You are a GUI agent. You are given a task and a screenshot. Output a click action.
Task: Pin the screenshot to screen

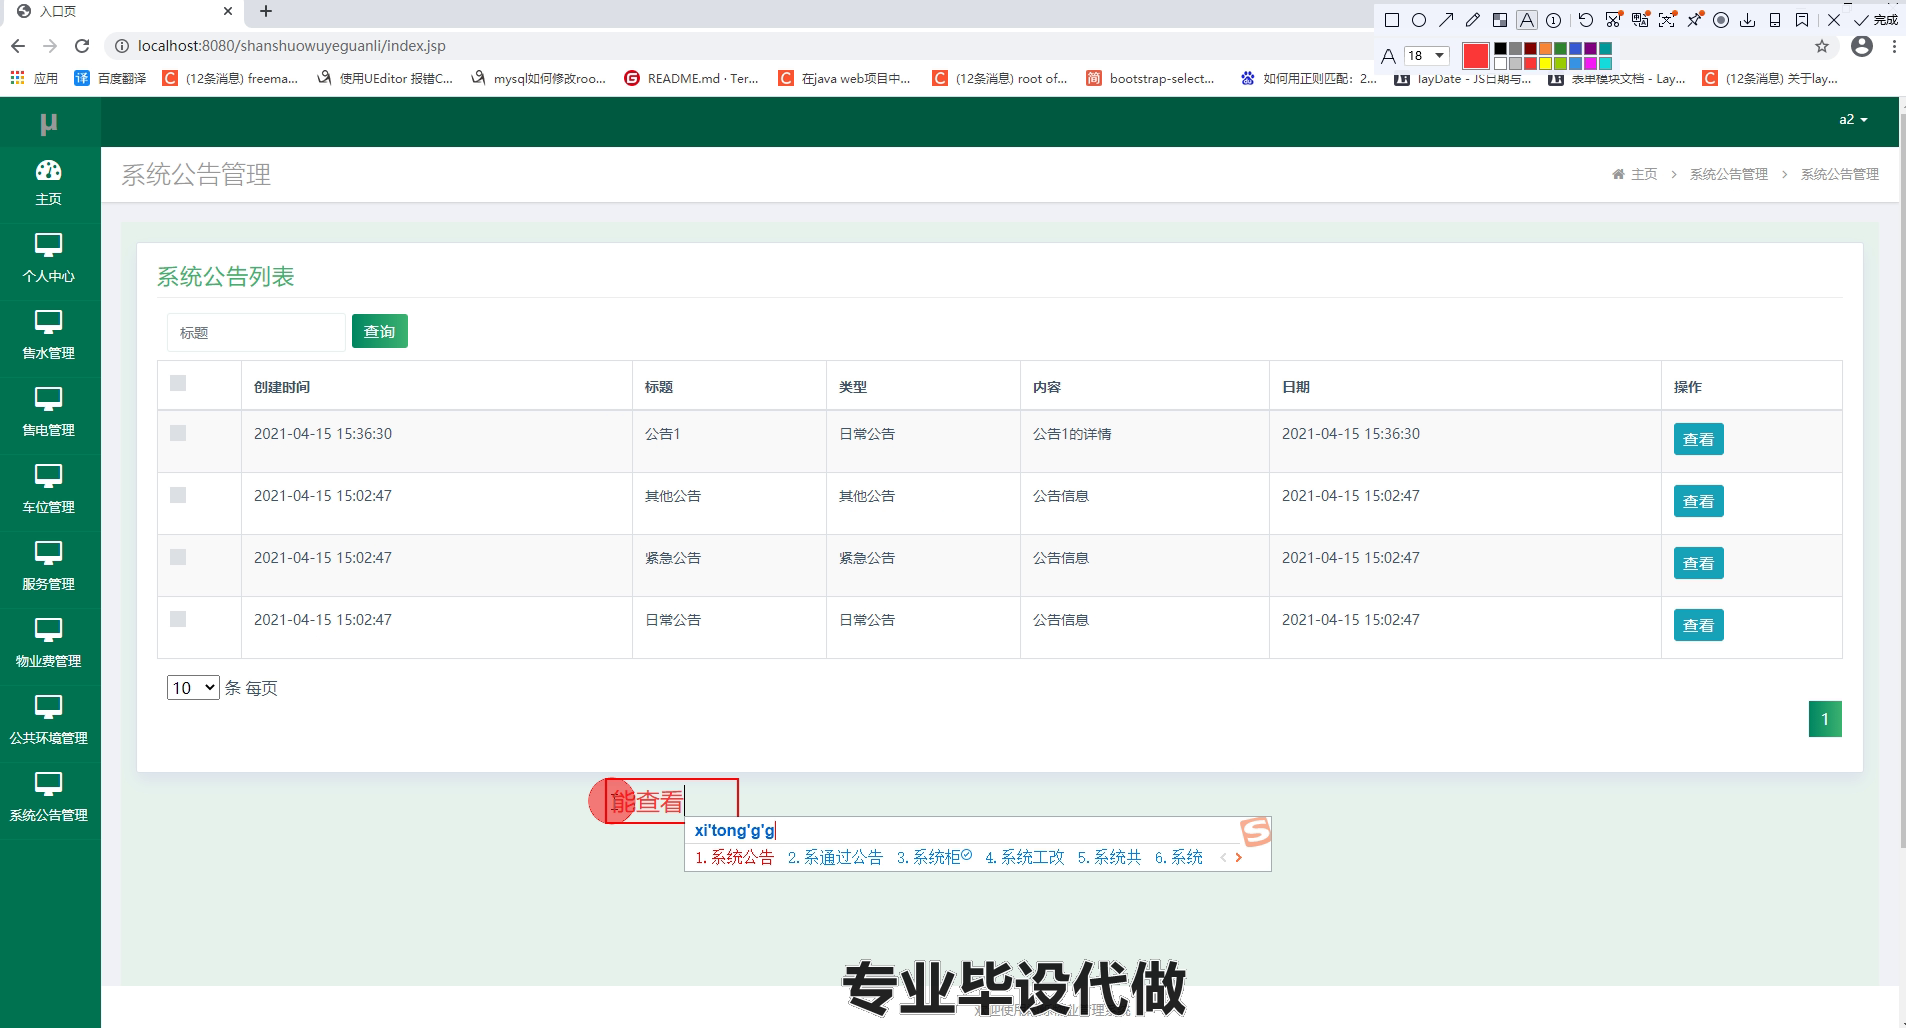[x=1694, y=20]
